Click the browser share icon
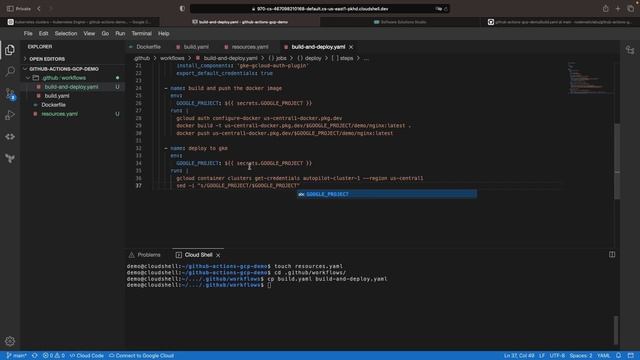640x360 pixels. (605, 9)
